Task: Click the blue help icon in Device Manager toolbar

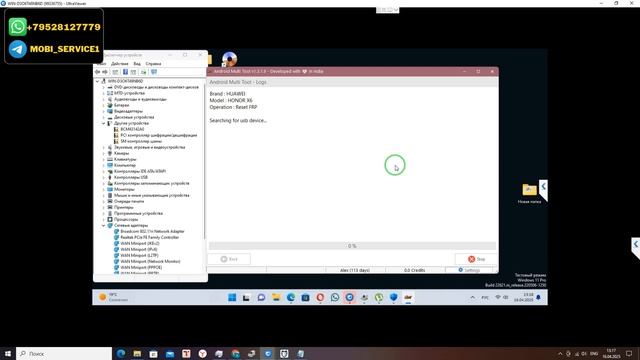Action: coord(125,72)
